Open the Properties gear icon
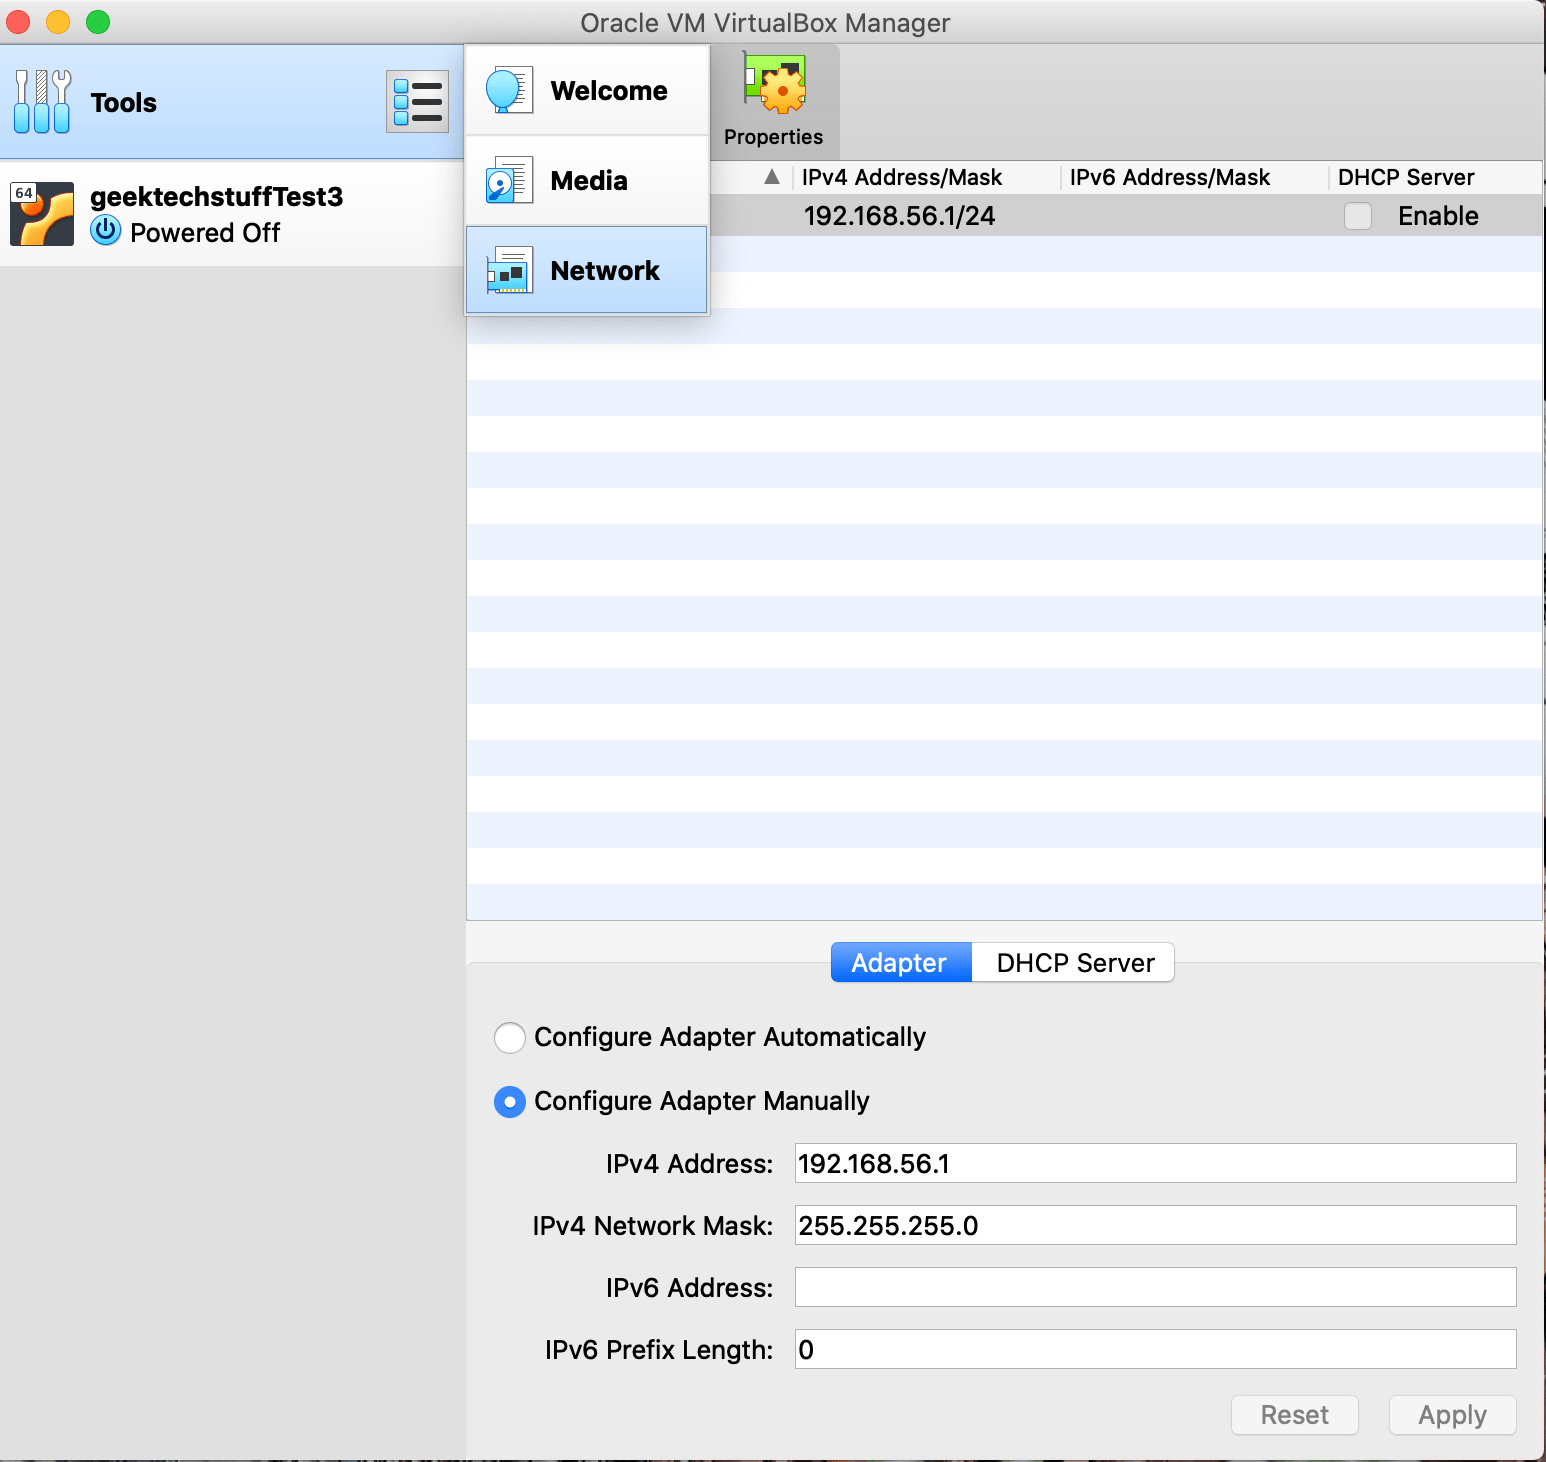Image resolution: width=1546 pixels, height=1462 pixels. click(774, 86)
